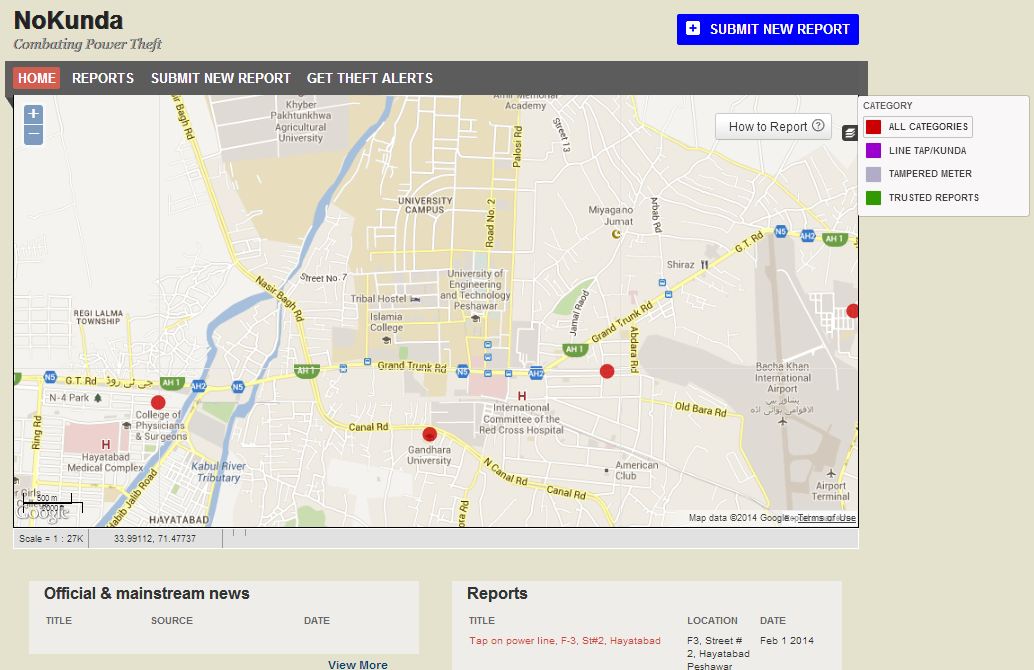Screen dimensions: 1034x670
Task: Click the TITLE column header in Reports
Action: click(x=481, y=621)
